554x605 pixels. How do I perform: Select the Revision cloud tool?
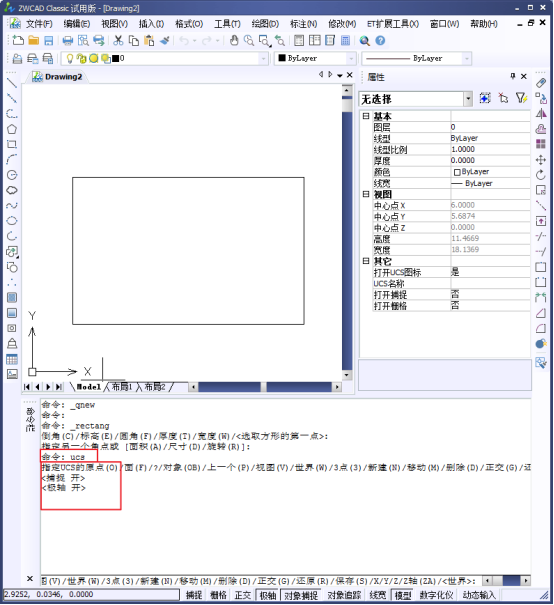tap(12, 190)
